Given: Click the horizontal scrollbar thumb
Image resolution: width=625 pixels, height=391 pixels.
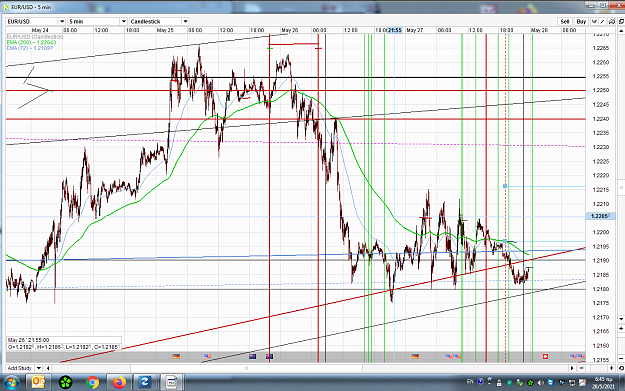Looking at the screenshot, I should pyautogui.click(x=246, y=368).
